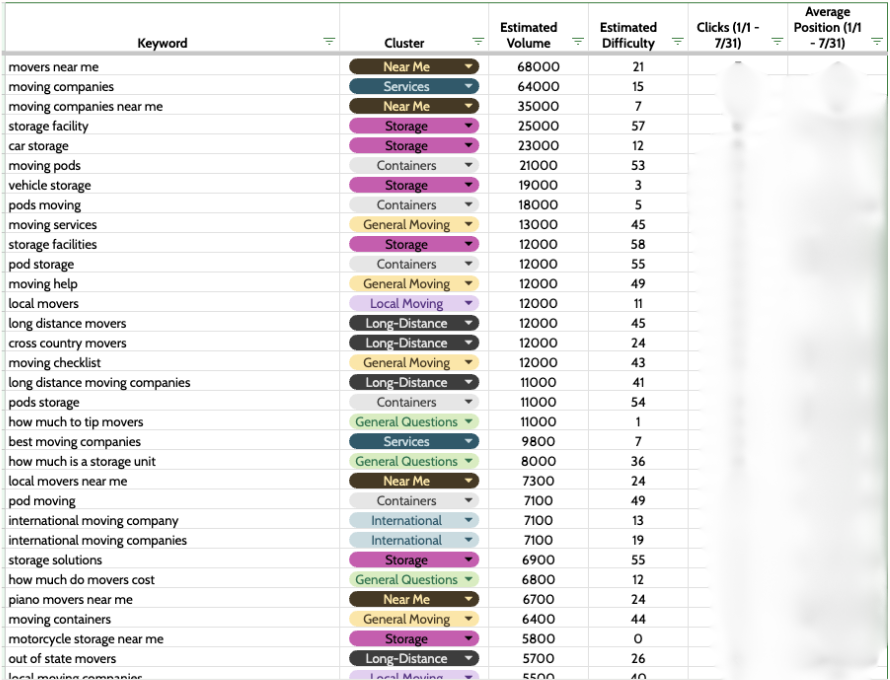This screenshot has width=890, height=680.
Task: Select the 'storage facilities' keyword cell
Action: pyautogui.click(x=173, y=244)
